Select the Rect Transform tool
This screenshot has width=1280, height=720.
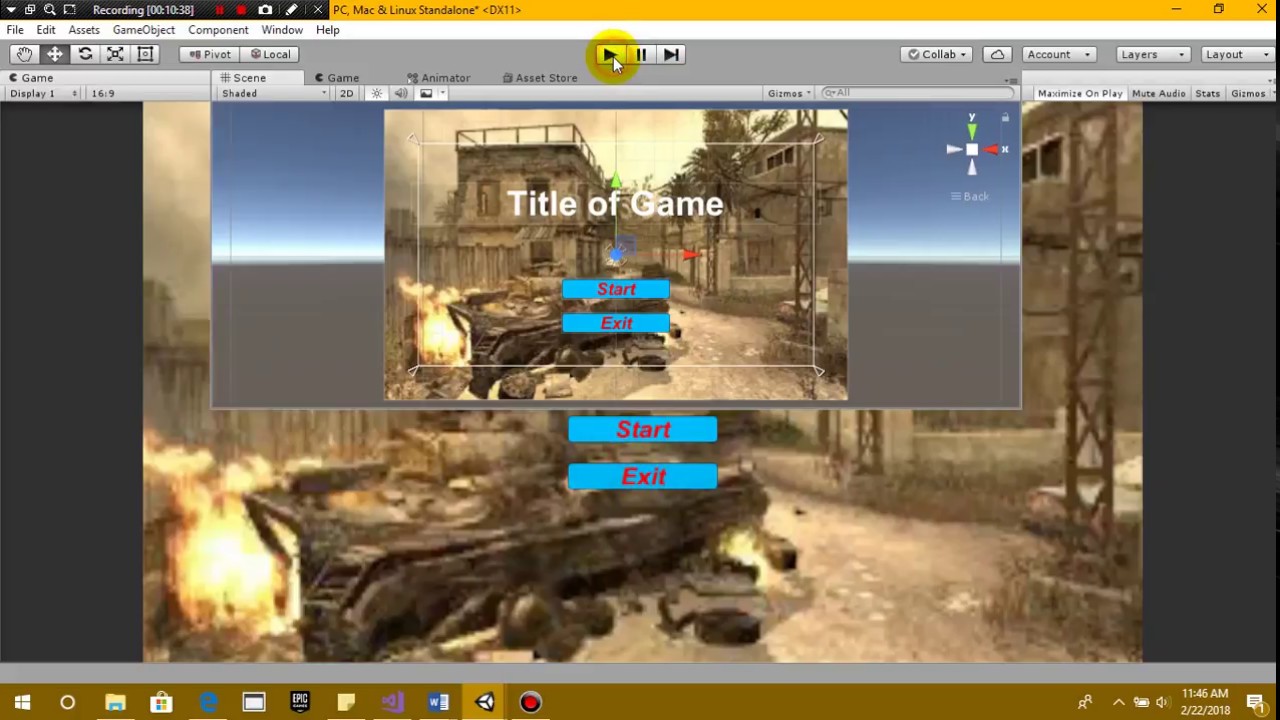pyautogui.click(x=145, y=54)
